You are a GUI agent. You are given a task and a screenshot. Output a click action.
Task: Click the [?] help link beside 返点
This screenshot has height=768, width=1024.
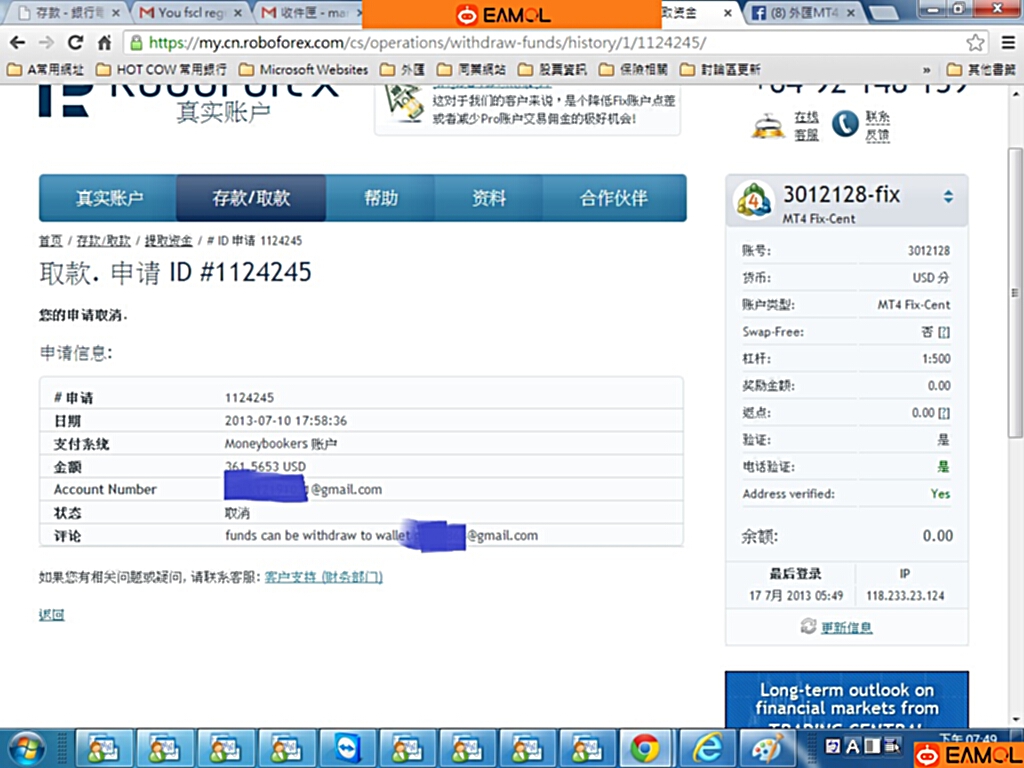click(x=944, y=413)
